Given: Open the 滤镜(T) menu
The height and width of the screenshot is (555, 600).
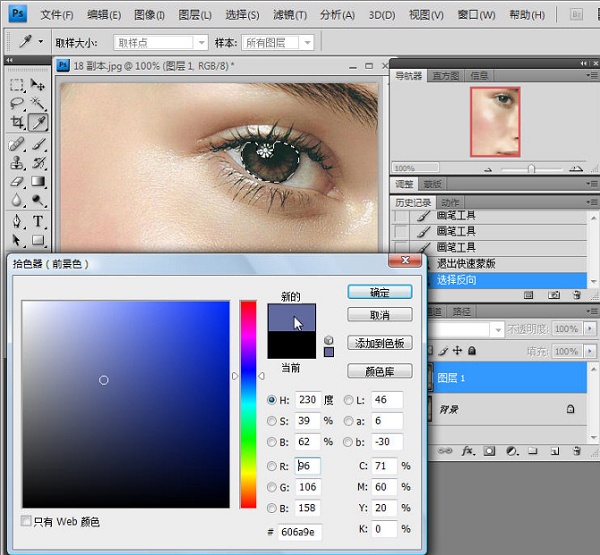Looking at the screenshot, I should coord(290,15).
